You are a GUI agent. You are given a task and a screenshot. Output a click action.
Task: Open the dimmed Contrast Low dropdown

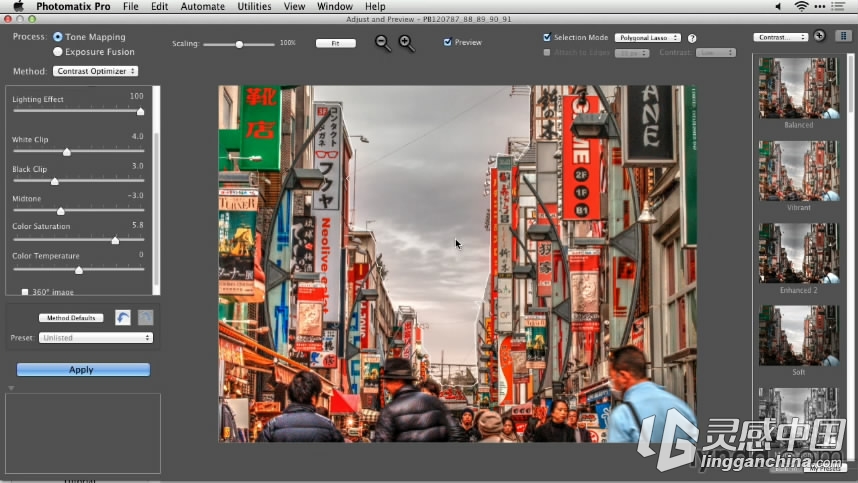(716, 53)
